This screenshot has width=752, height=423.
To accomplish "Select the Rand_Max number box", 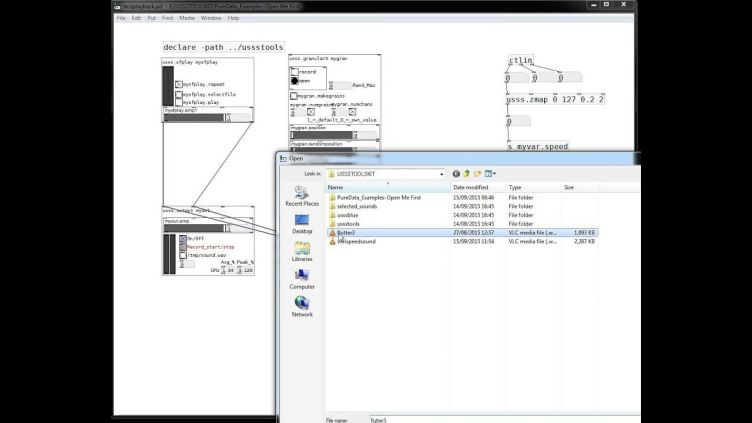I will pyautogui.click(x=341, y=85).
